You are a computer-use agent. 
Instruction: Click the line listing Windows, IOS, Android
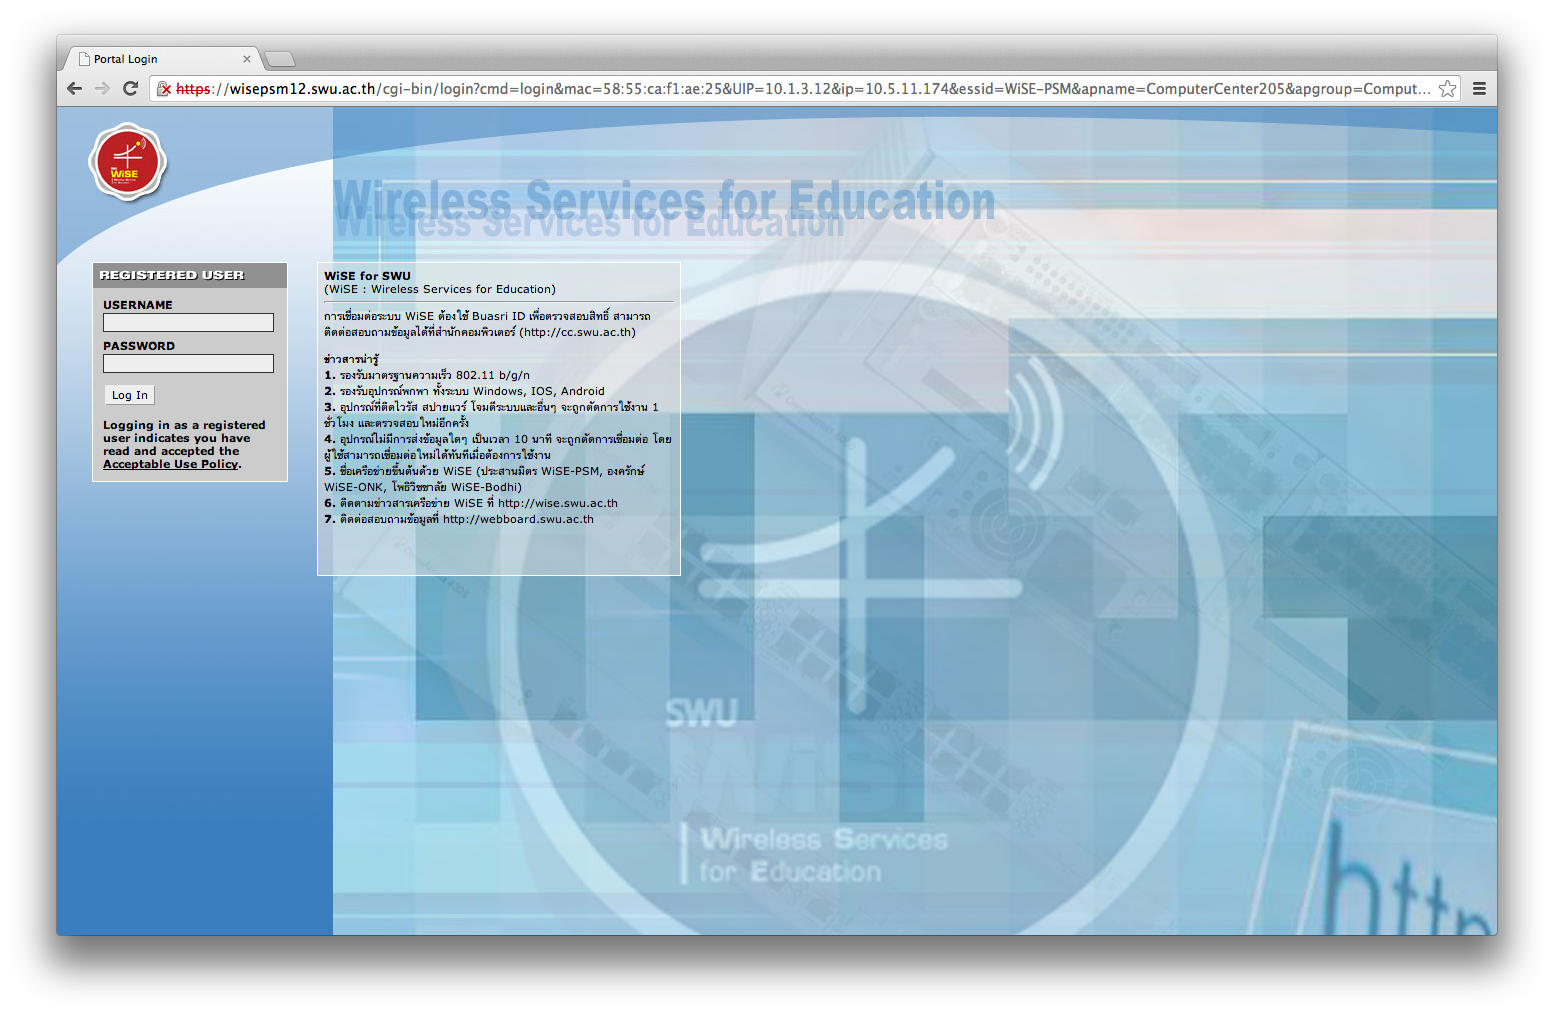464,391
